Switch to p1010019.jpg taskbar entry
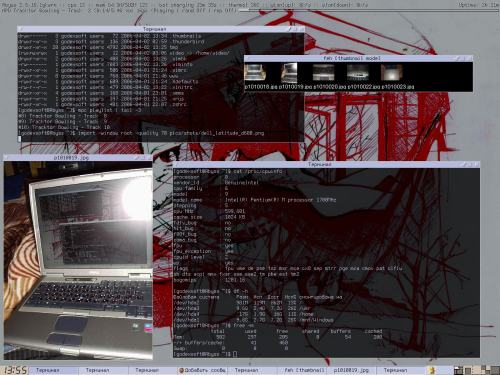The height and width of the screenshot is (375, 500). click(352, 370)
